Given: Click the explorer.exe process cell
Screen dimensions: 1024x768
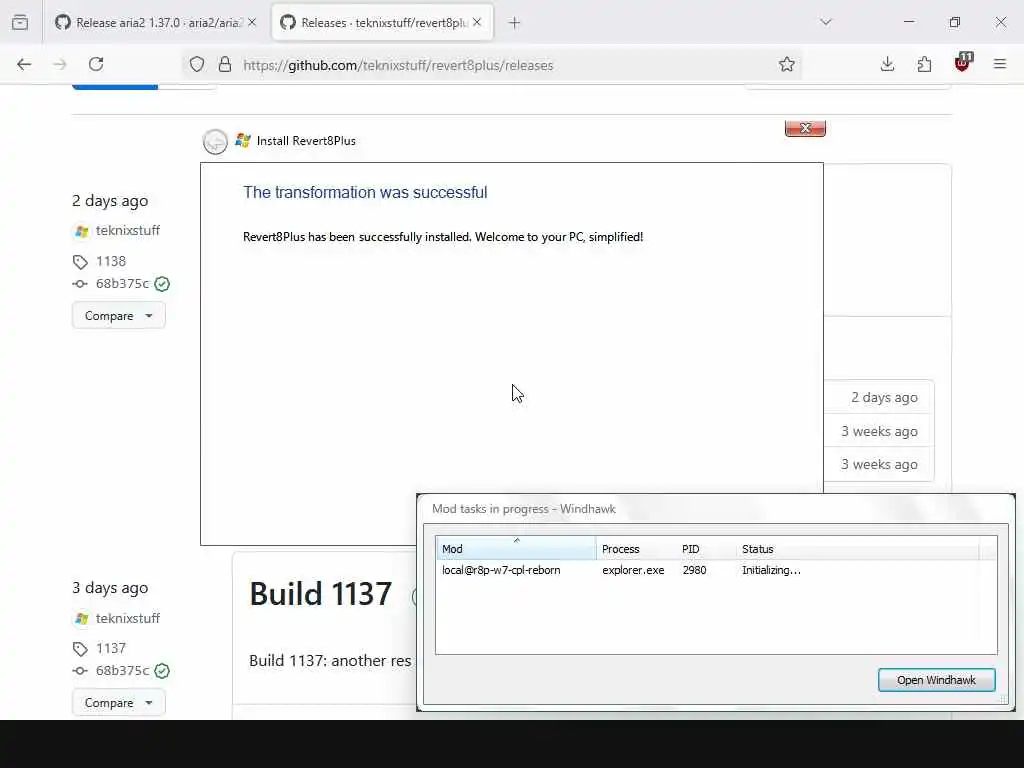Looking at the screenshot, I should [x=633, y=570].
